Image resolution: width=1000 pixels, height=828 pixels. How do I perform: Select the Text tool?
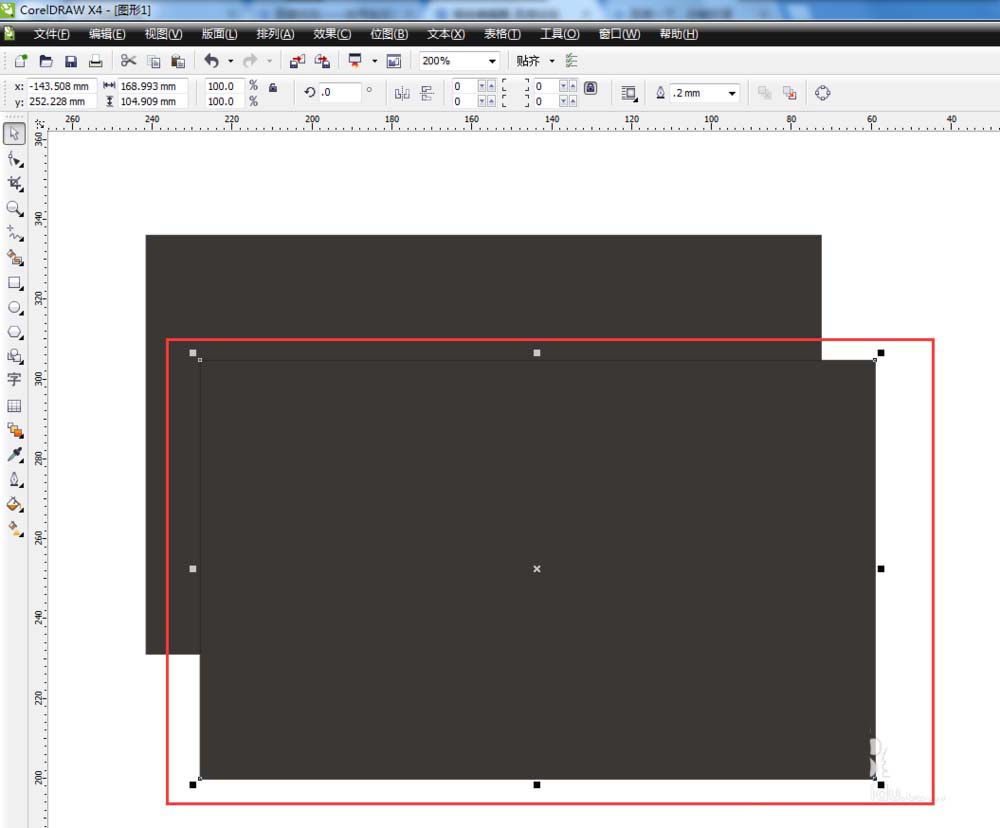tap(15, 380)
